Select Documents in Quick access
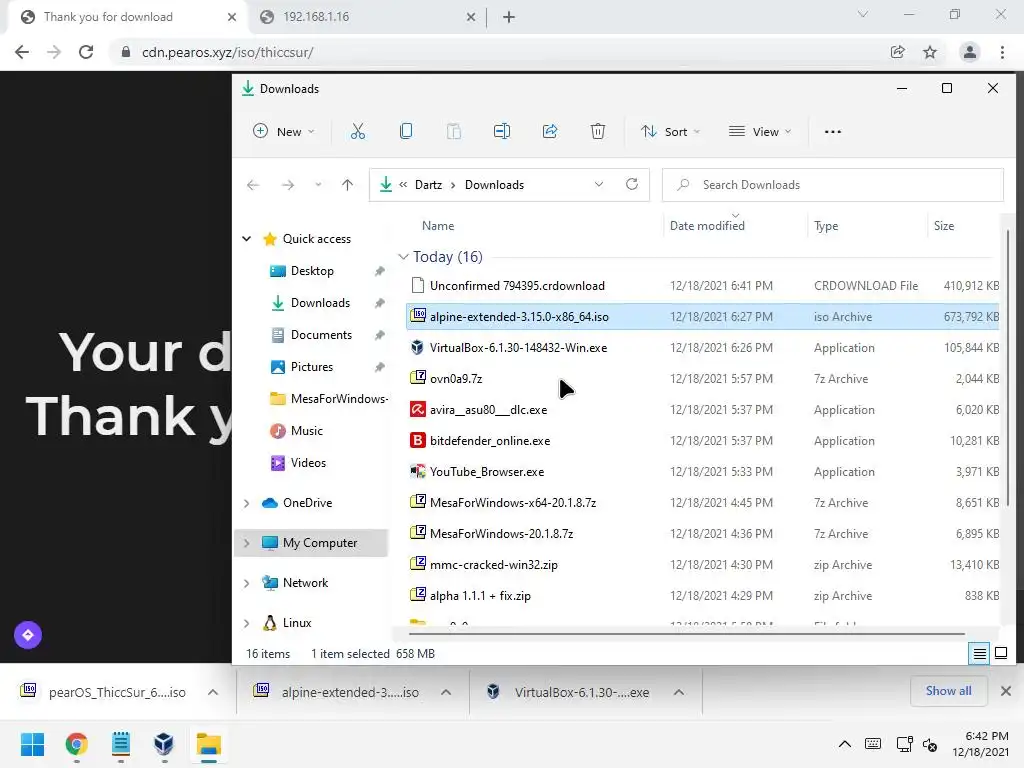The height and width of the screenshot is (768, 1024). click(x=321, y=335)
